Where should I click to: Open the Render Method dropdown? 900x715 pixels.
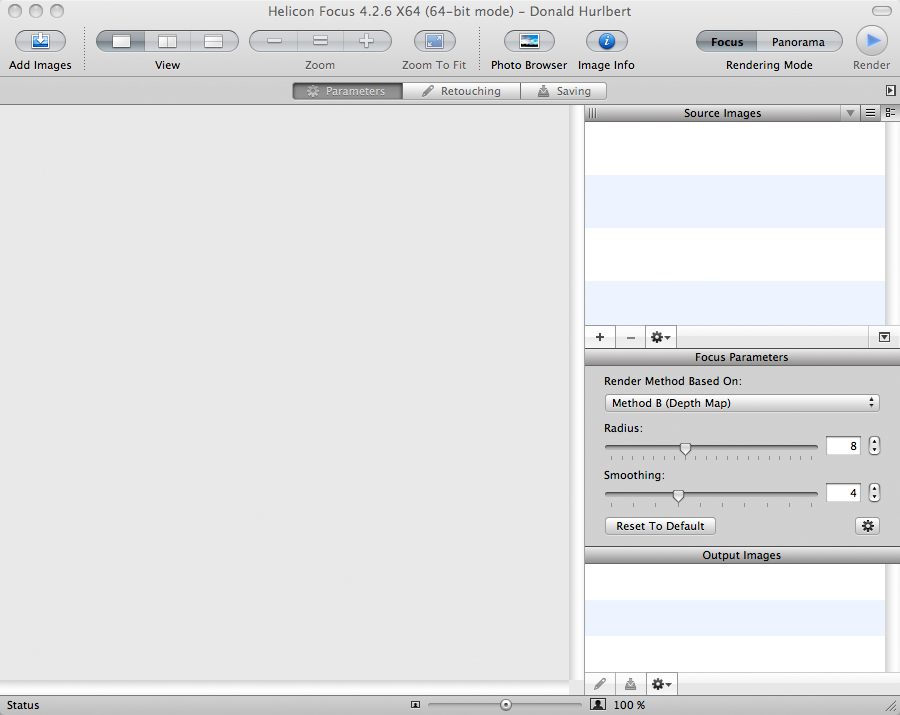(742, 403)
